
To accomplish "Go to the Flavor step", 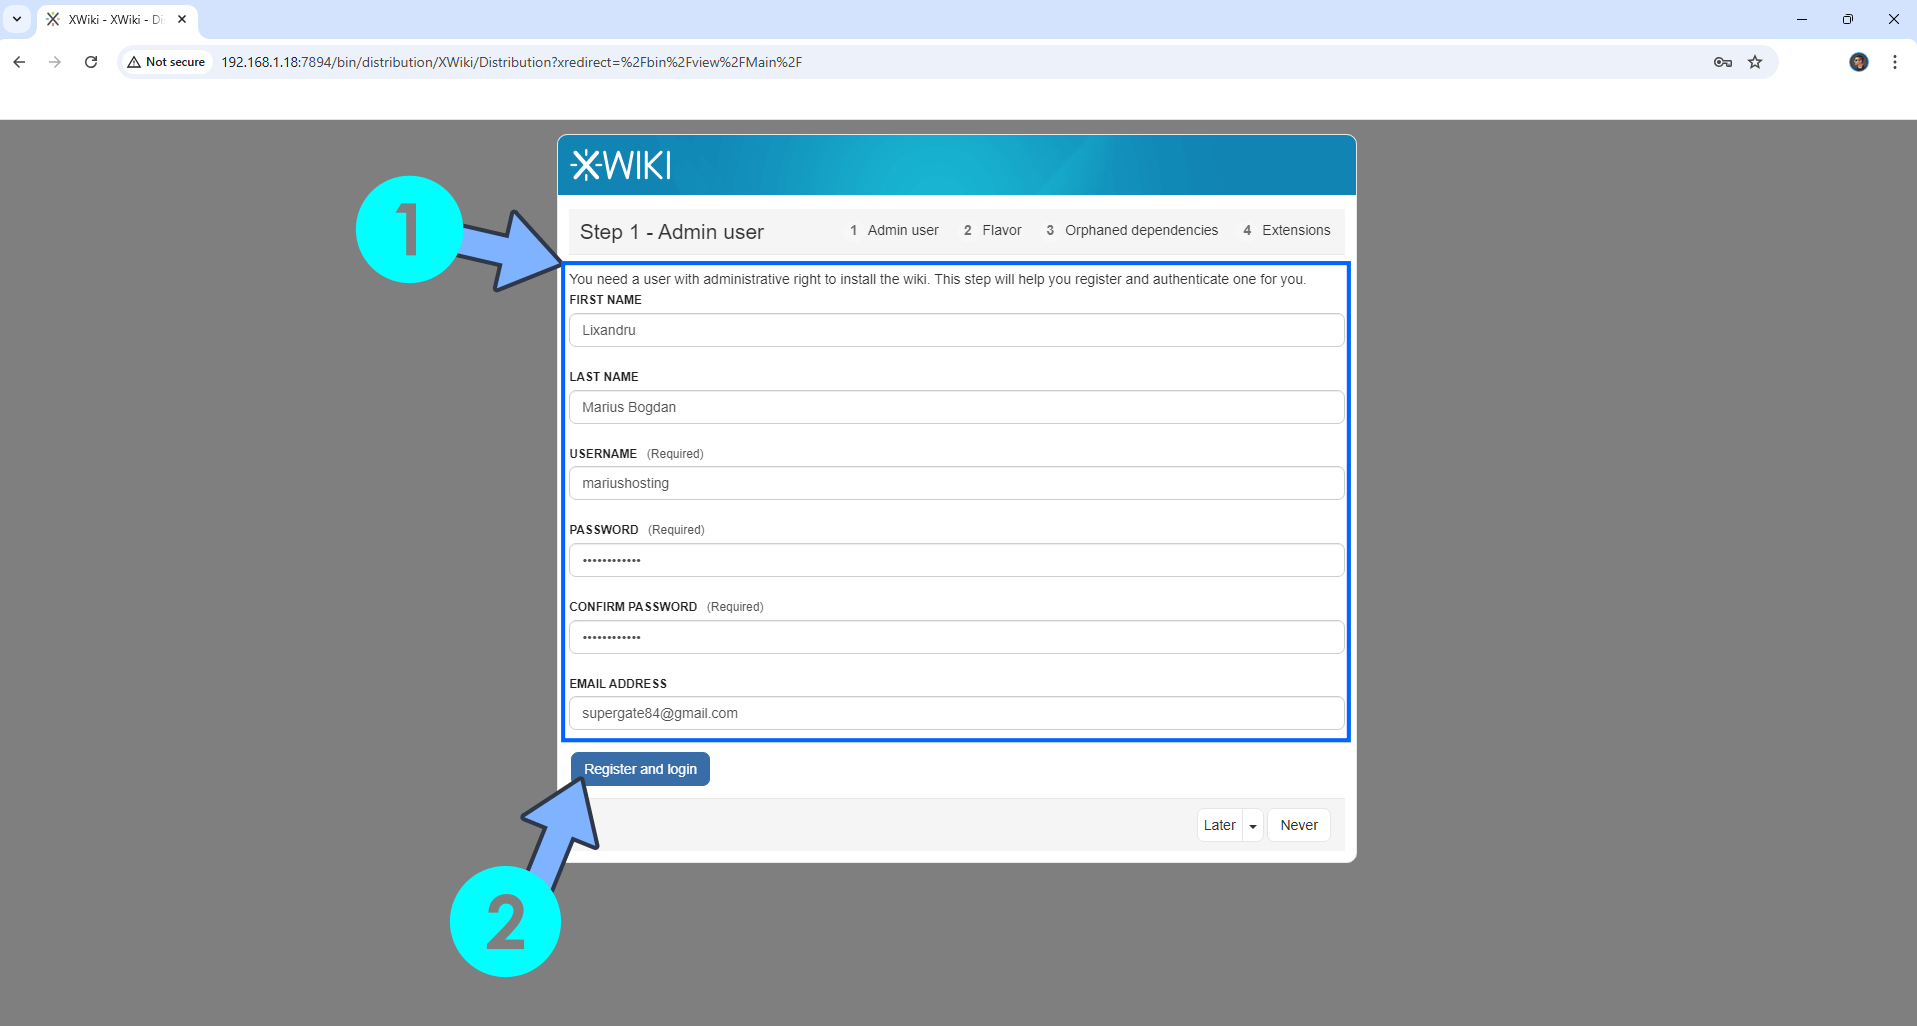I will [x=992, y=230].
